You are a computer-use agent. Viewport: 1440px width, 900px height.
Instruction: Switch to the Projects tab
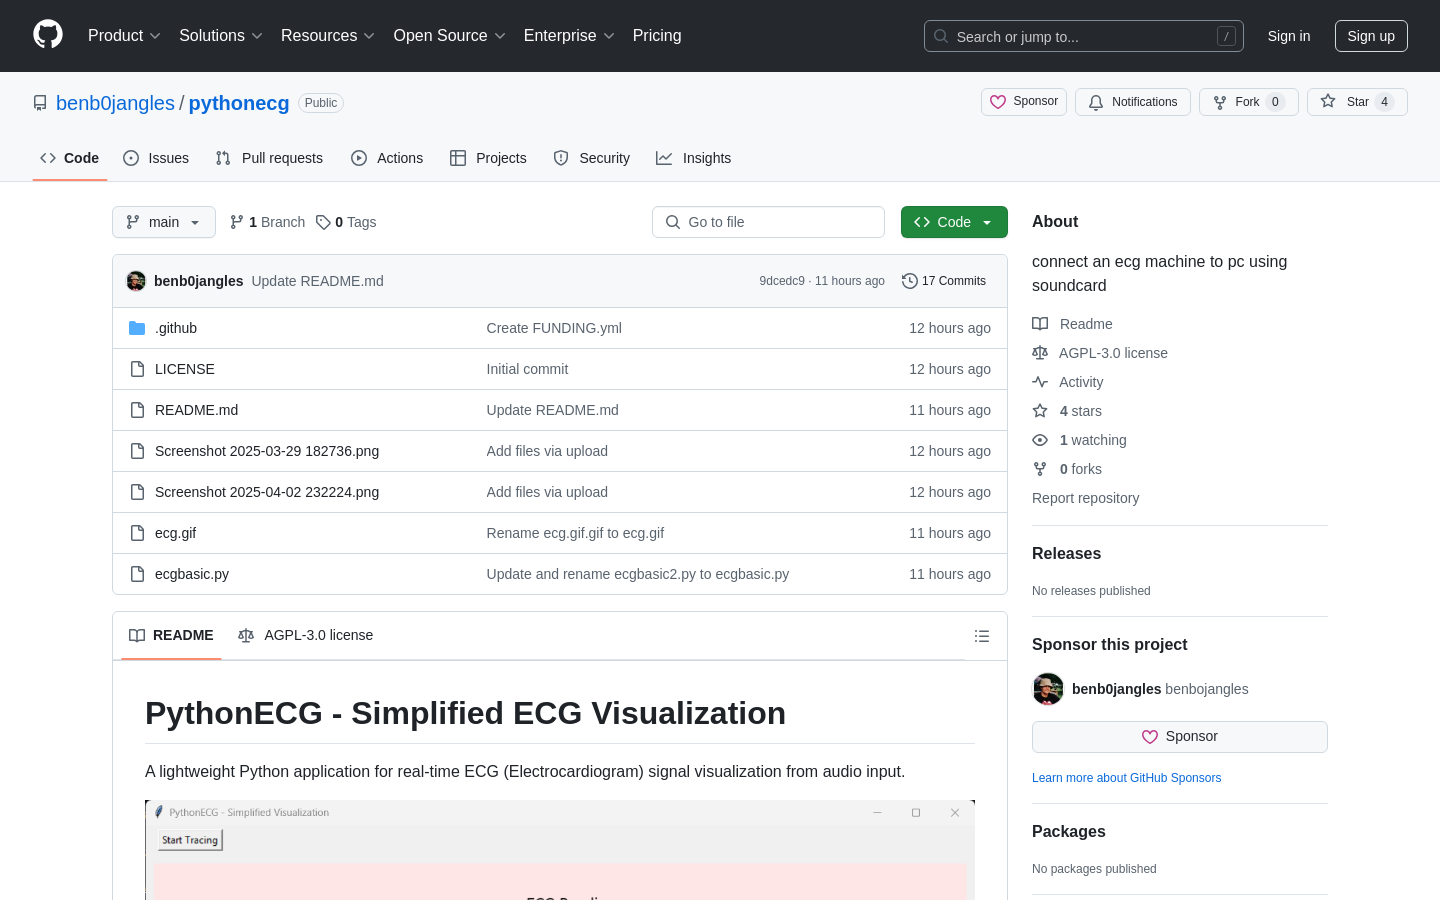click(x=488, y=158)
